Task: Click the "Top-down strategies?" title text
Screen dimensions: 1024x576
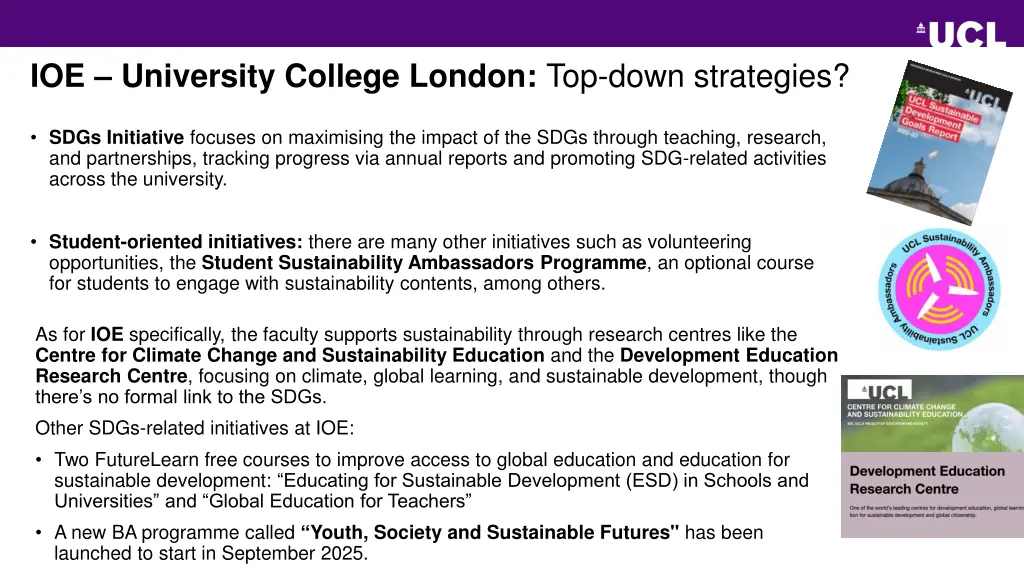Action: coord(698,76)
